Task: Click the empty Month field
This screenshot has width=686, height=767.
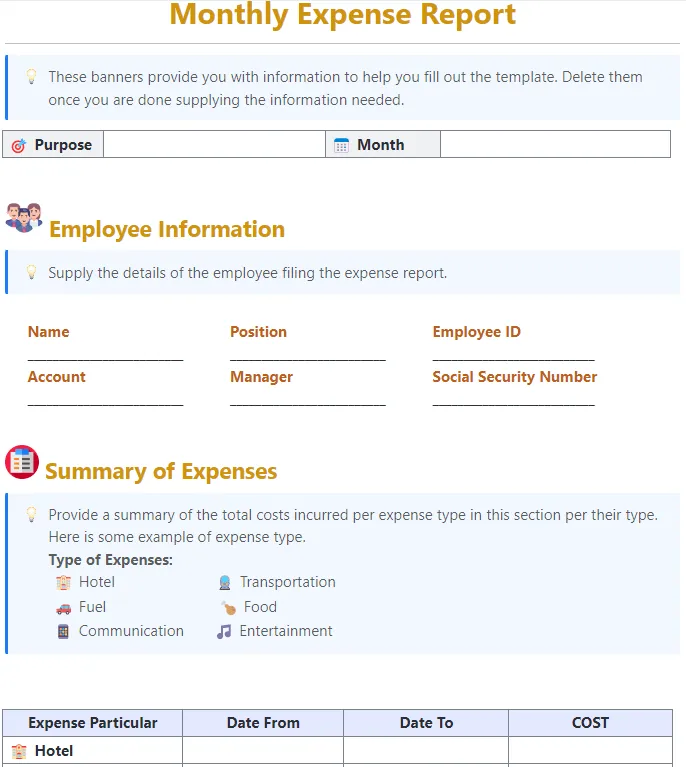Action: click(x=555, y=144)
